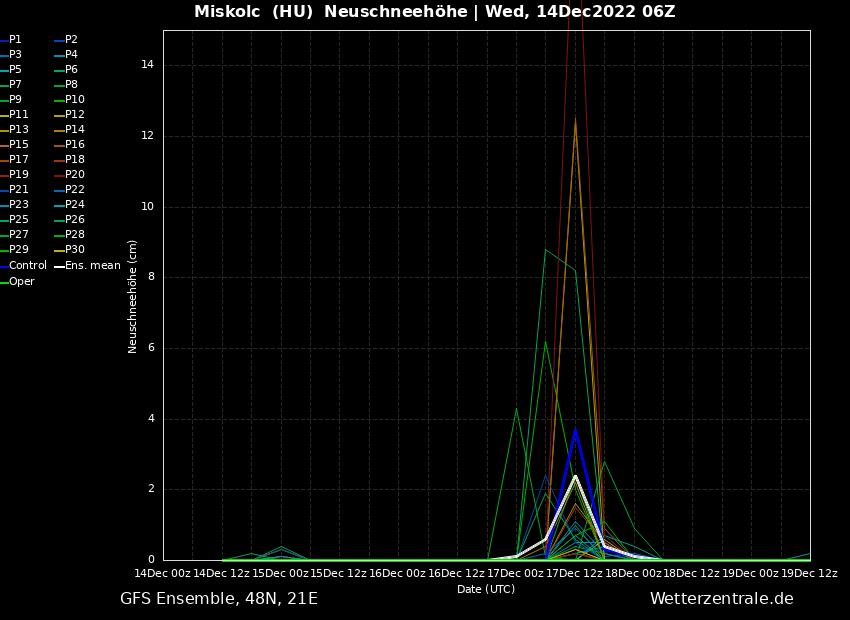Viewport: 850px width, 620px height.
Task: Select the P20 legend label
Action: click(75, 175)
